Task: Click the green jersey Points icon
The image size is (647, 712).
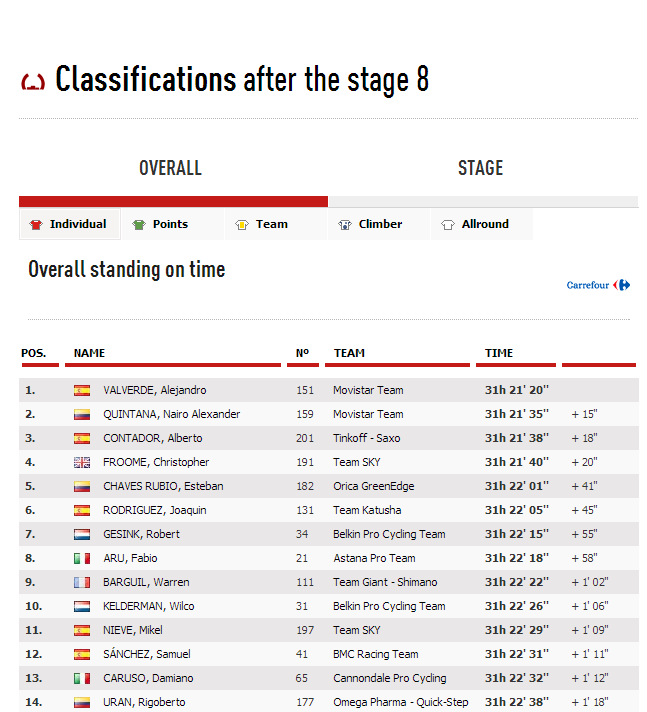Action: (x=139, y=225)
